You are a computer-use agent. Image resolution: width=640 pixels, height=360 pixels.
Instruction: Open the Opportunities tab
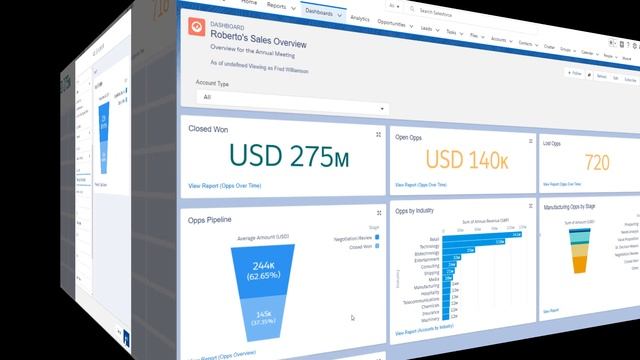(x=391, y=23)
